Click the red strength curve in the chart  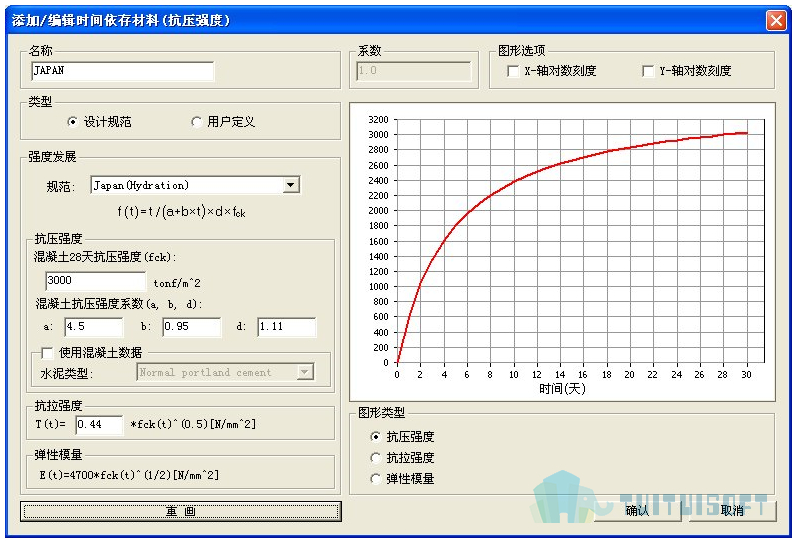point(513,182)
